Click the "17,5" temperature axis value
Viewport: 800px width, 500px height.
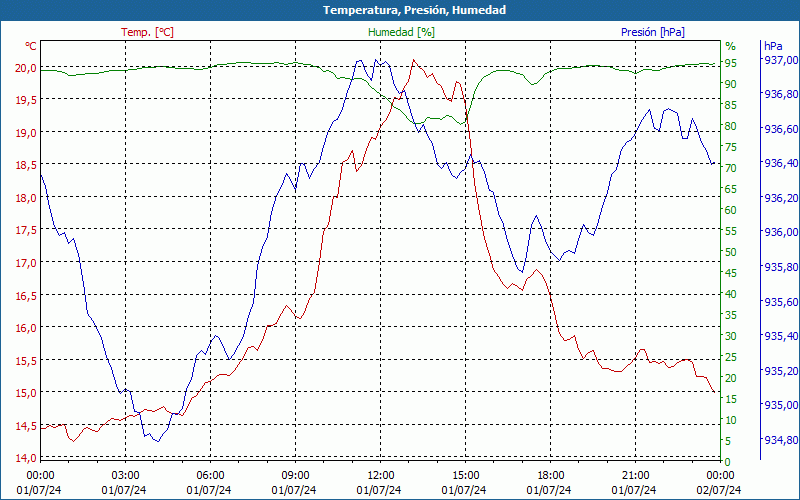click(26, 231)
